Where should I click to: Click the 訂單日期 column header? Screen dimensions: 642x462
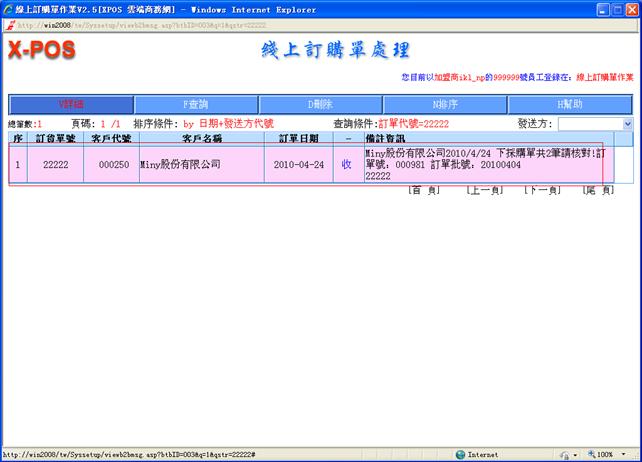299,138
